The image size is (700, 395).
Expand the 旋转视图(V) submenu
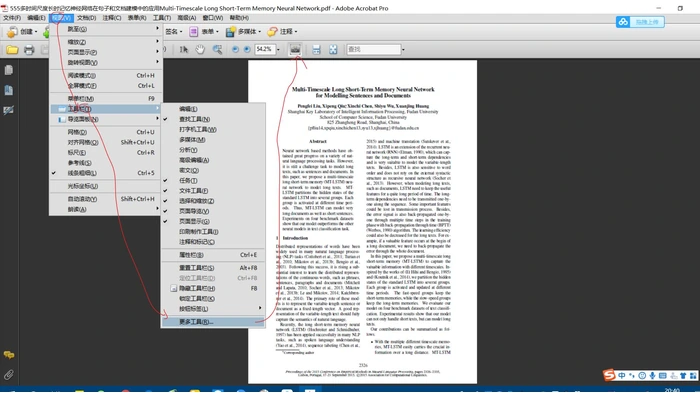click(105, 62)
